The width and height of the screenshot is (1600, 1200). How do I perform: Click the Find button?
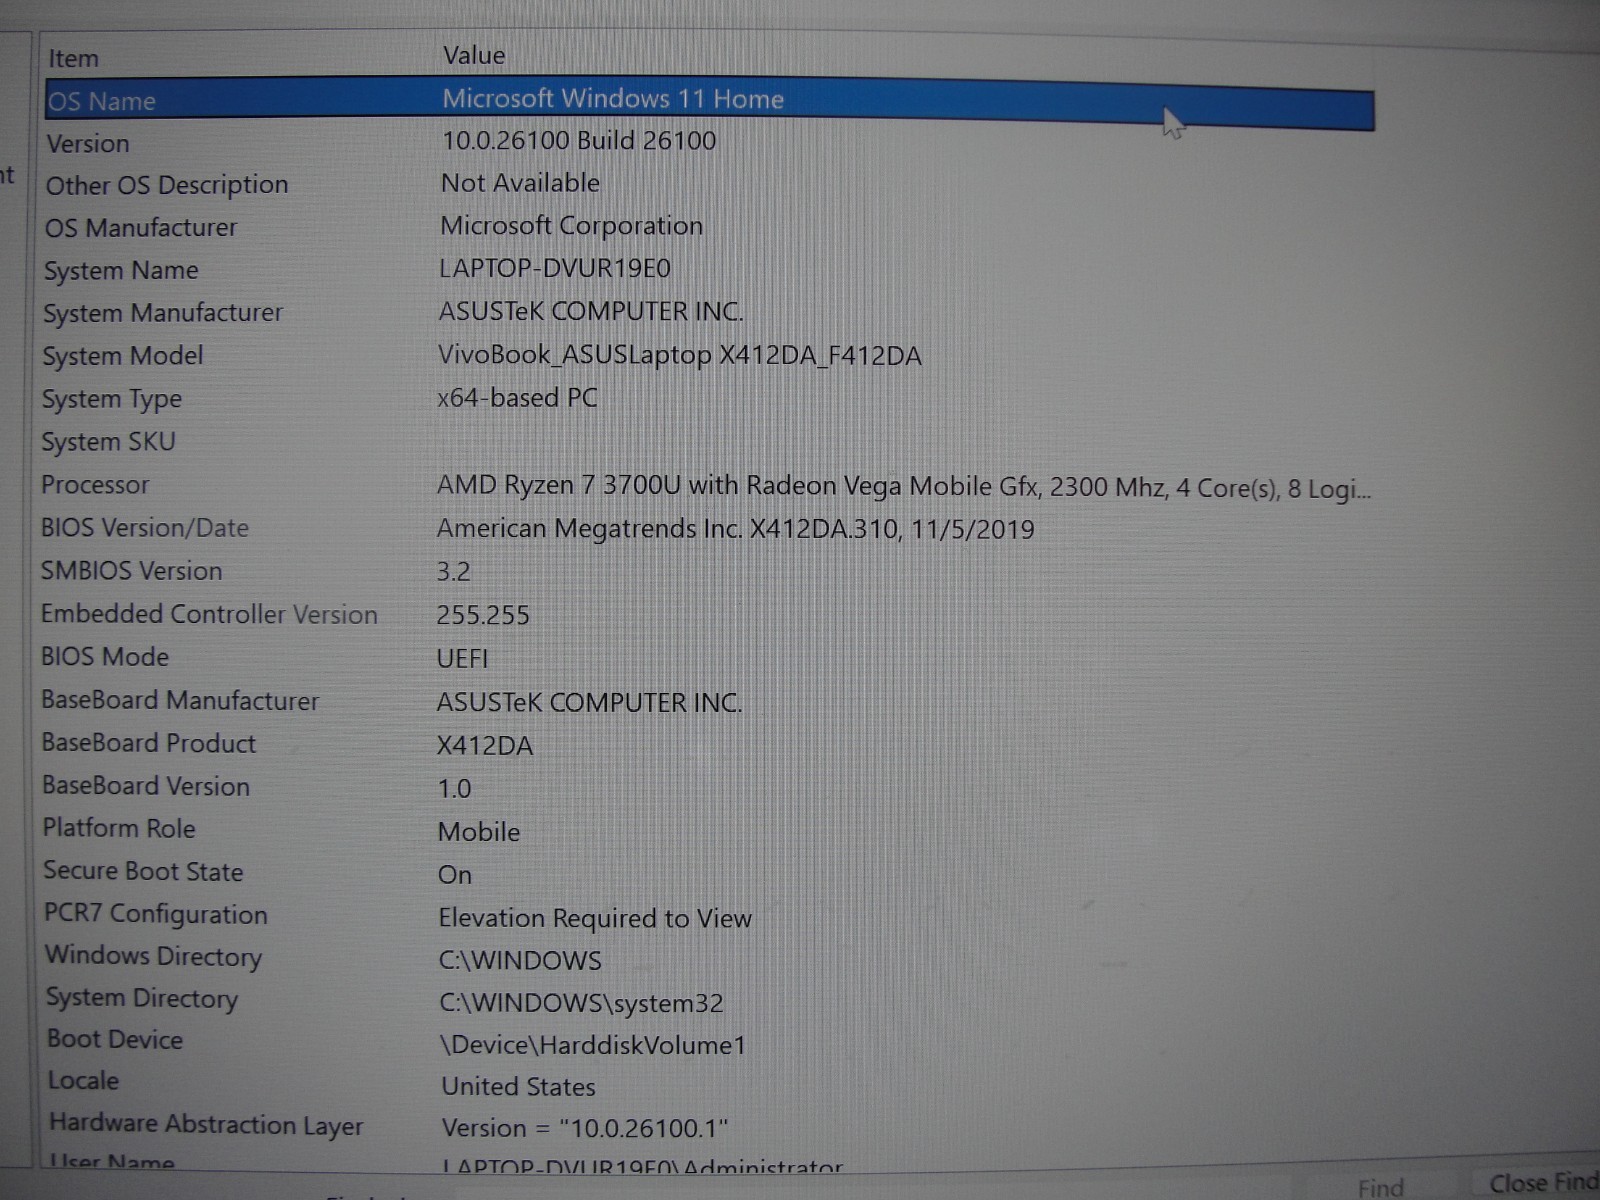(1380, 1188)
